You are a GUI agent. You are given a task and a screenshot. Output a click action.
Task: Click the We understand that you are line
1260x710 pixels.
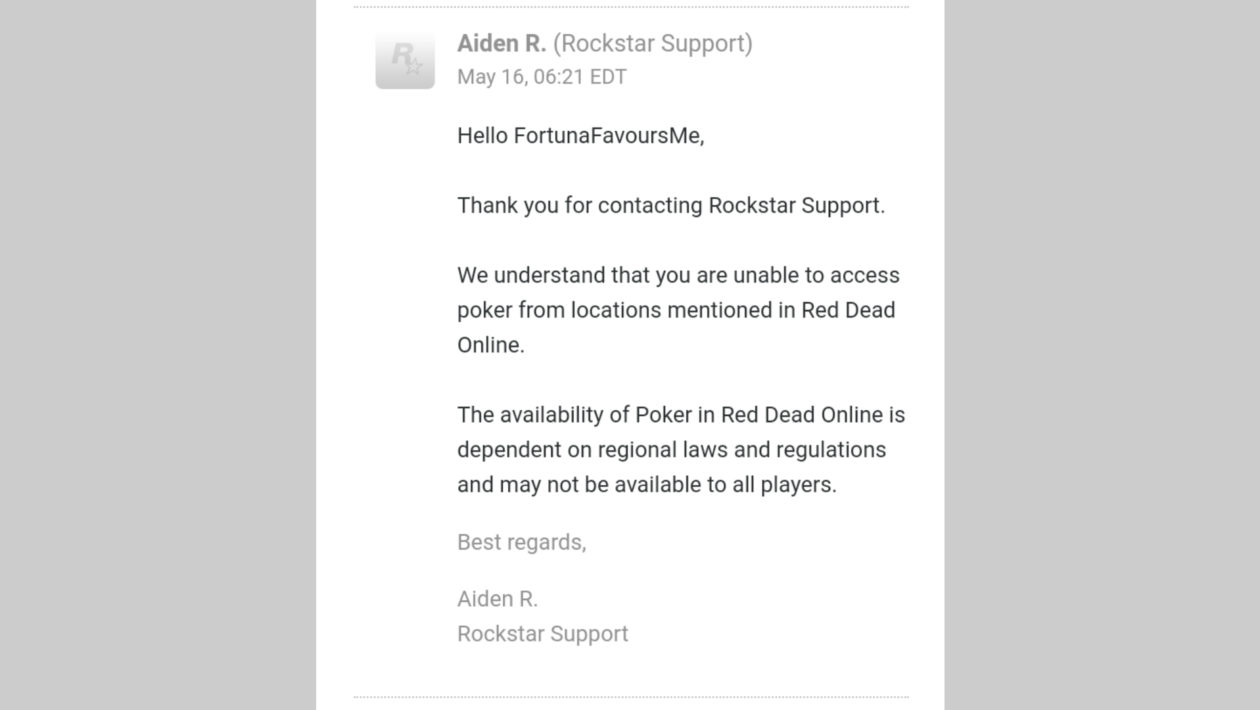coord(678,275)
